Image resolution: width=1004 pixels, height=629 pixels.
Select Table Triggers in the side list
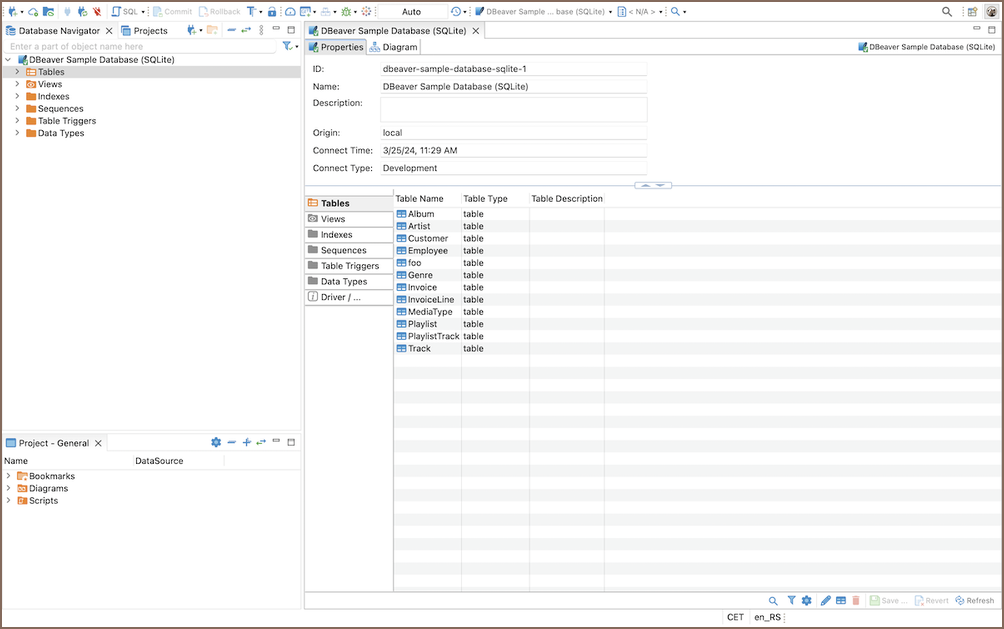click(349, 266)
